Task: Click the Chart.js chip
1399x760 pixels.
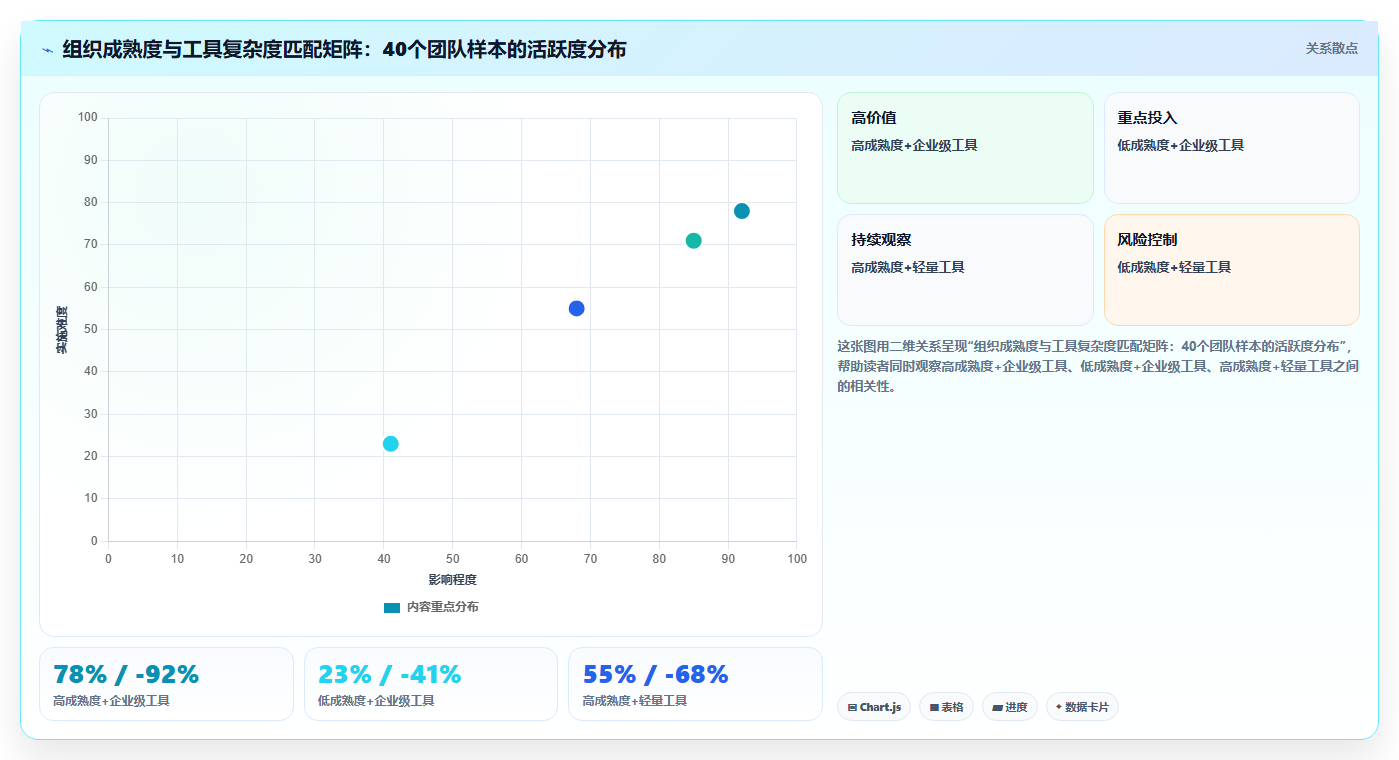Action: [874, 707]
